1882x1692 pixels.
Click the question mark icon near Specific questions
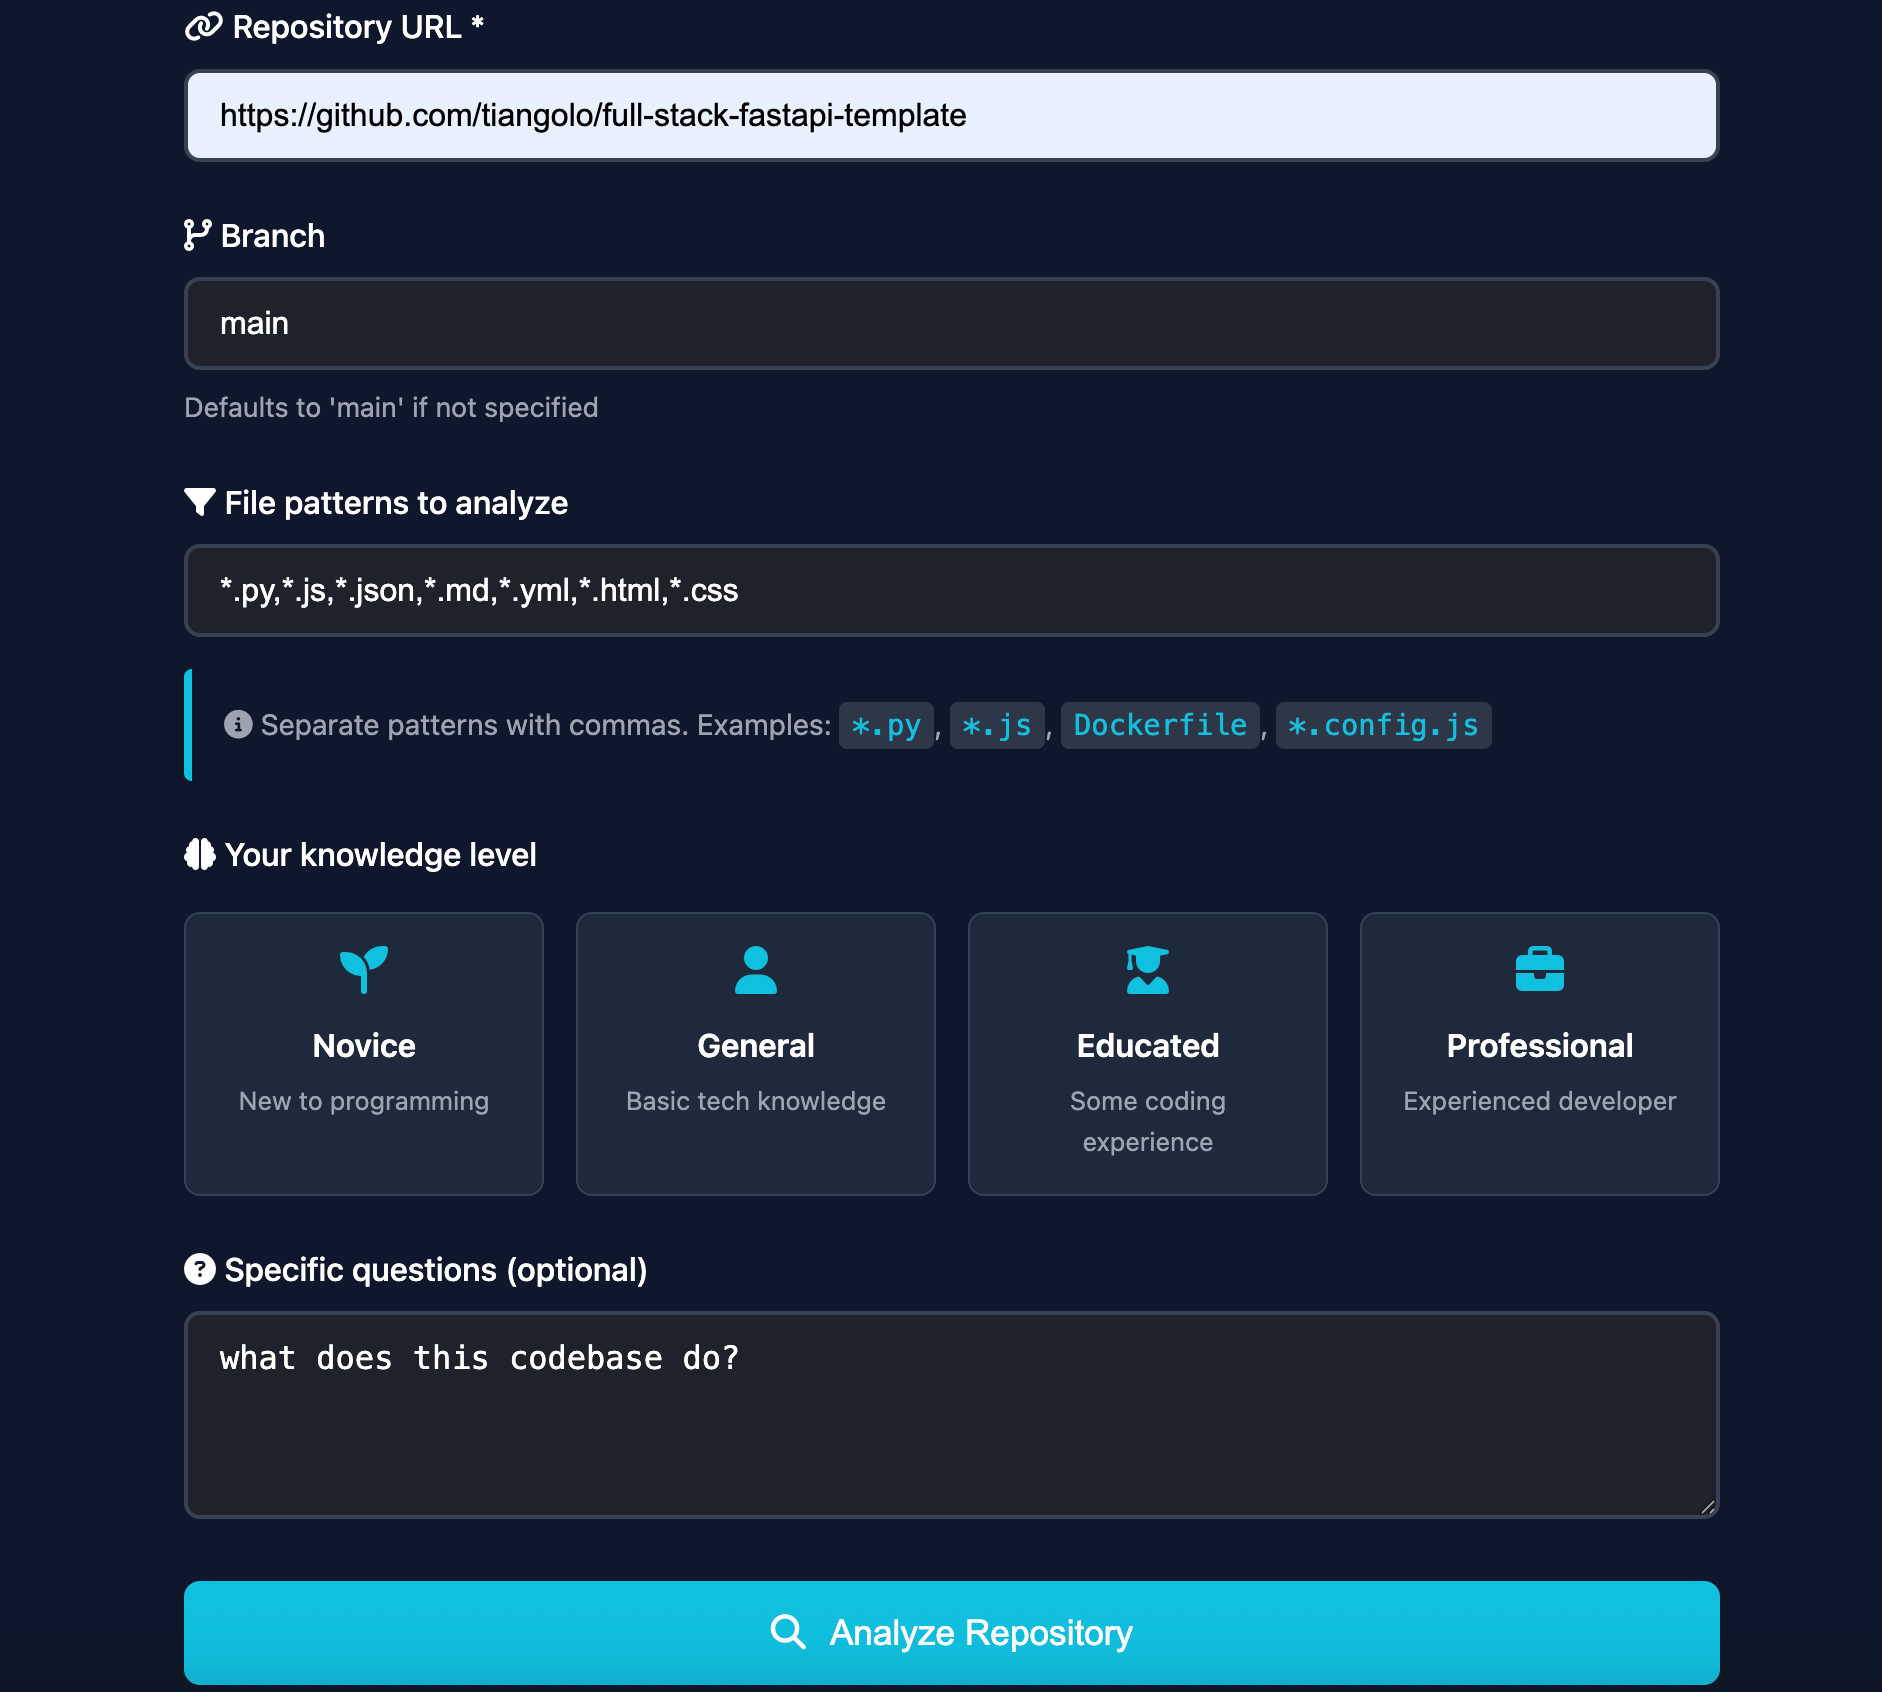click(x=200, y=1269)
